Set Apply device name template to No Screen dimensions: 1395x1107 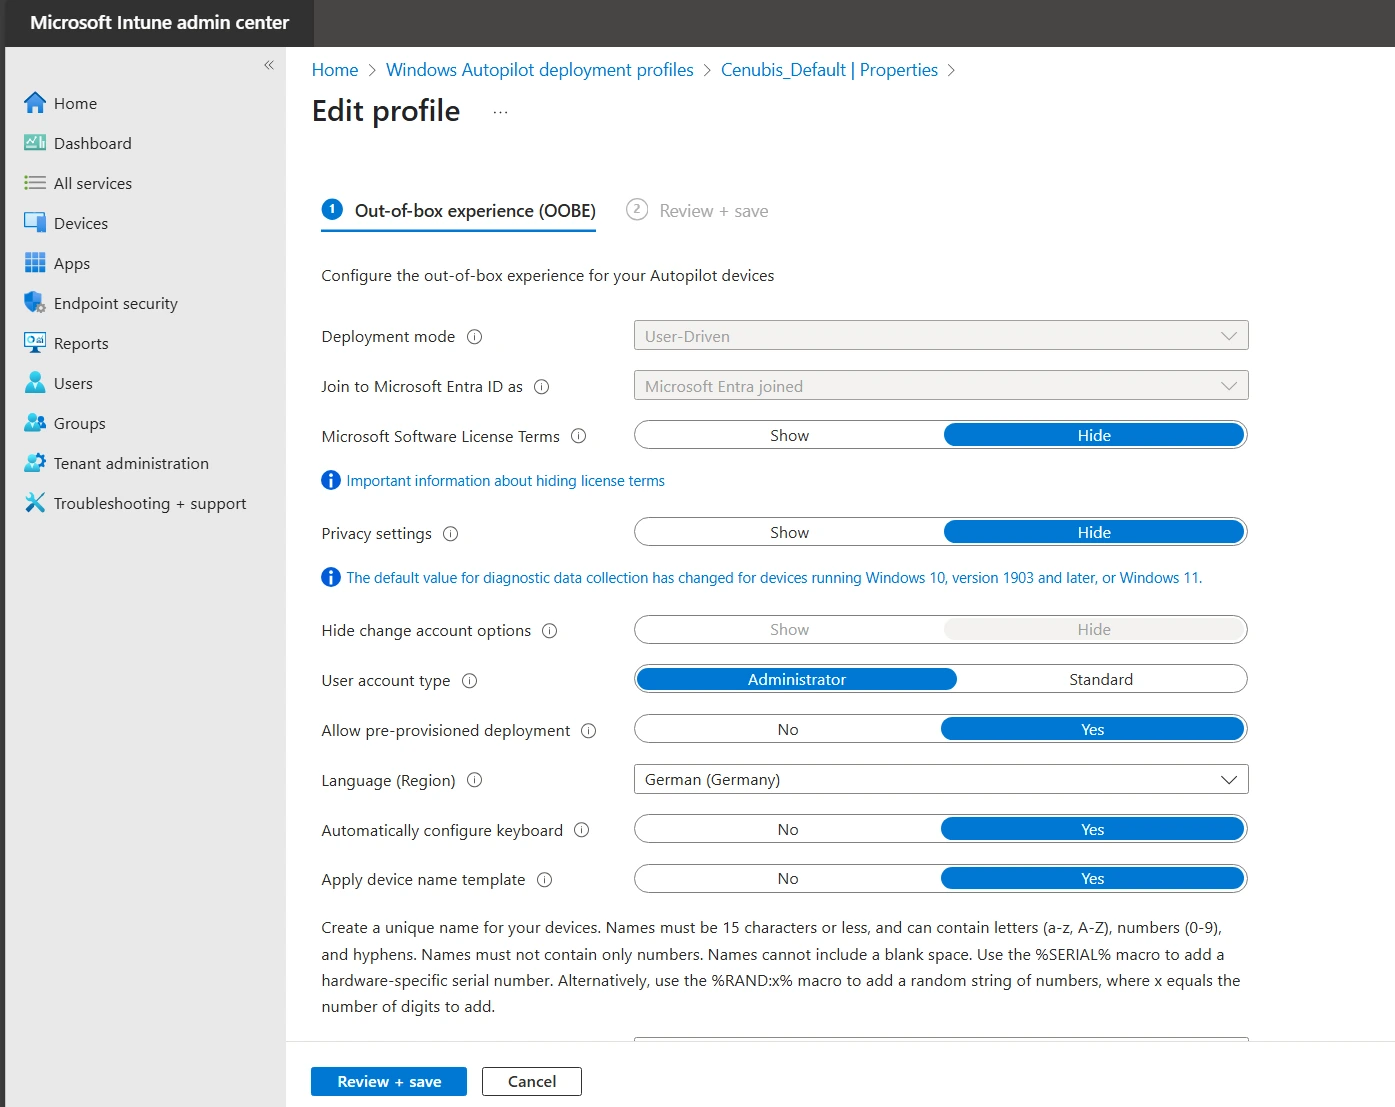click(788, 878)
